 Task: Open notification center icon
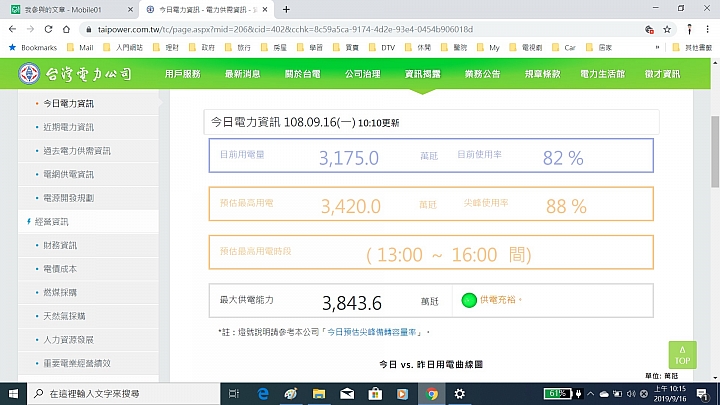[702, 394]
